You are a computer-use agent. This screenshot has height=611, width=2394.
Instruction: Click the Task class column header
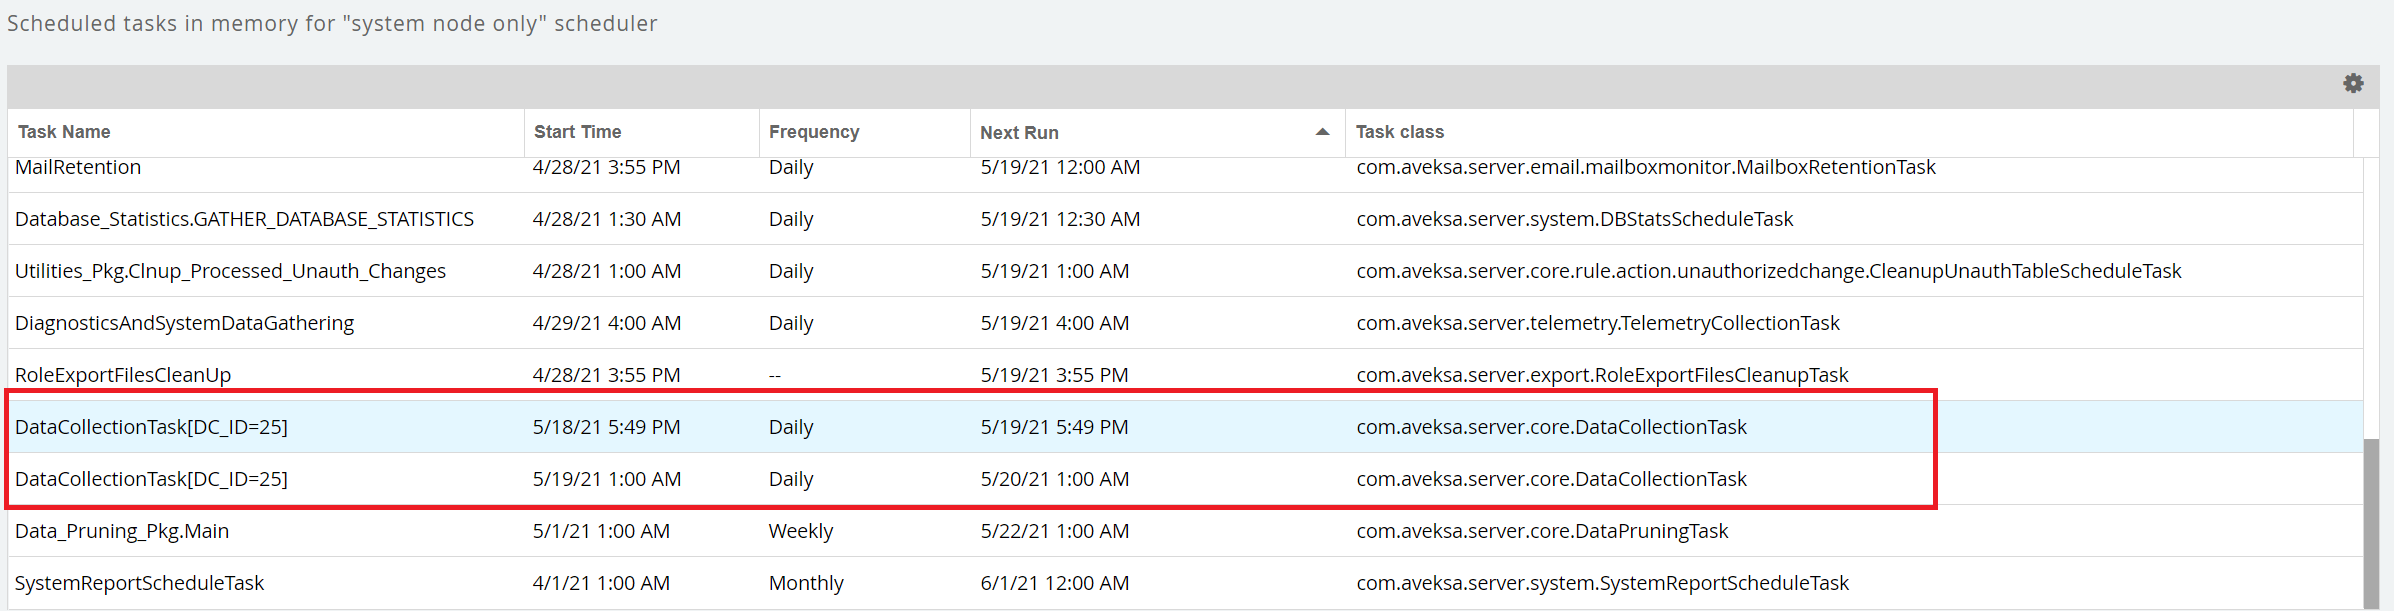point(1399,132)
